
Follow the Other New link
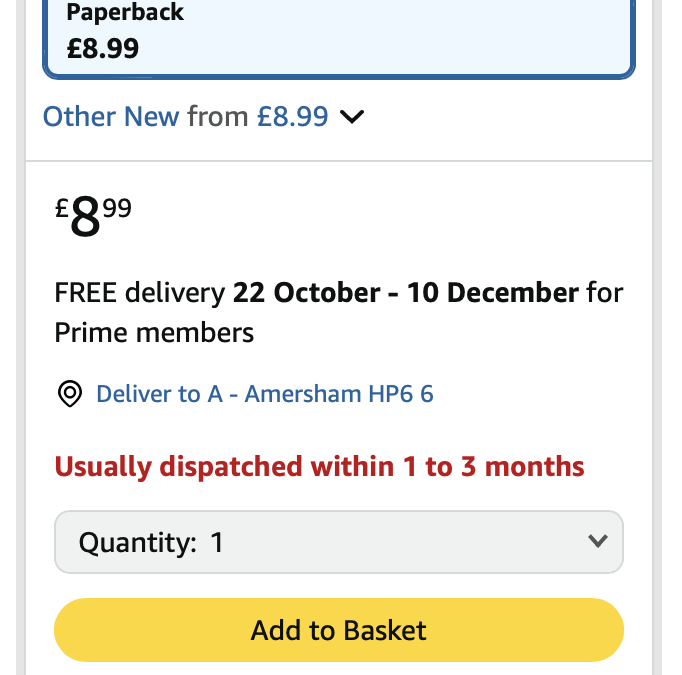click(x=111, y=117)
